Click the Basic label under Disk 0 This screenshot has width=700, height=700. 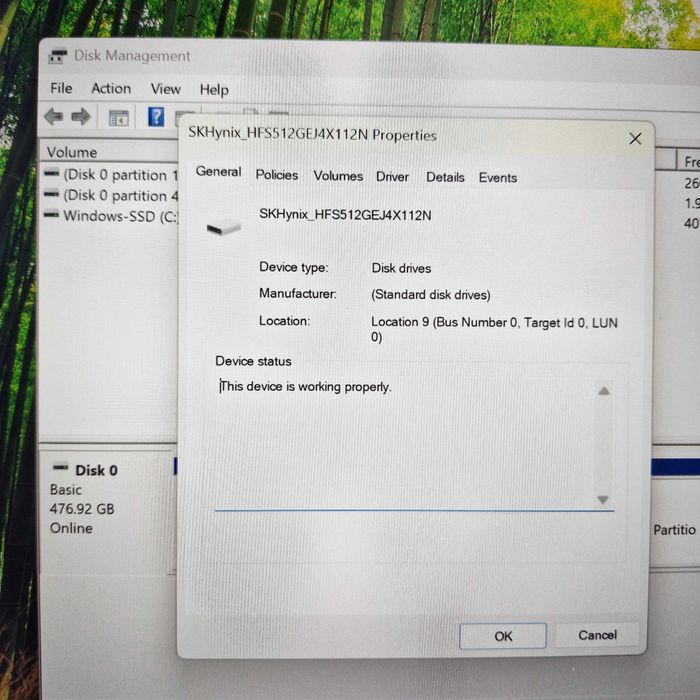pos(66,490)
